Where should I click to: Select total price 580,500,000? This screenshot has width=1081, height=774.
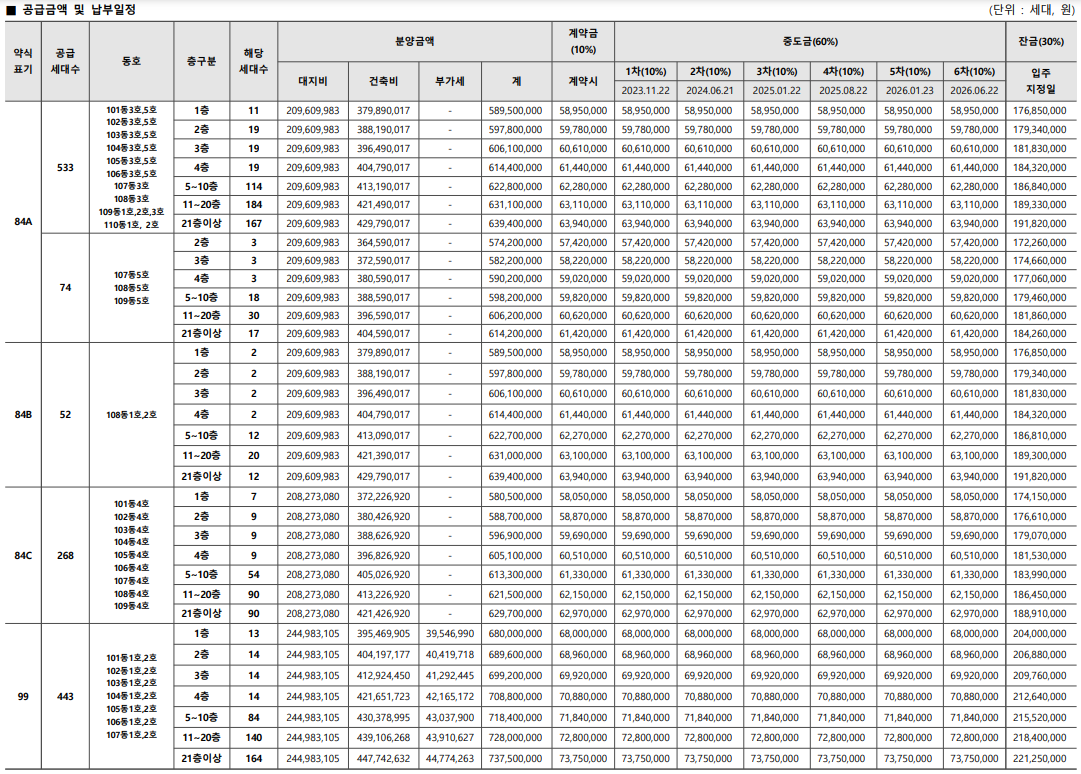click(516, 496)
